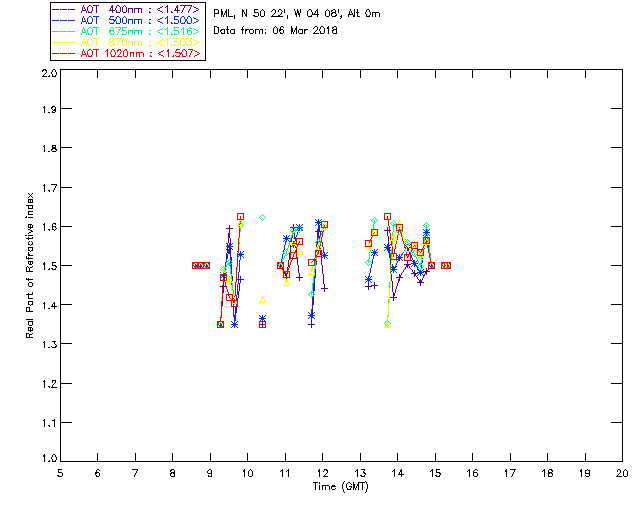Click the Data from 06 Mar 2018 text
The image size is (640, 512).
[276, 31]
